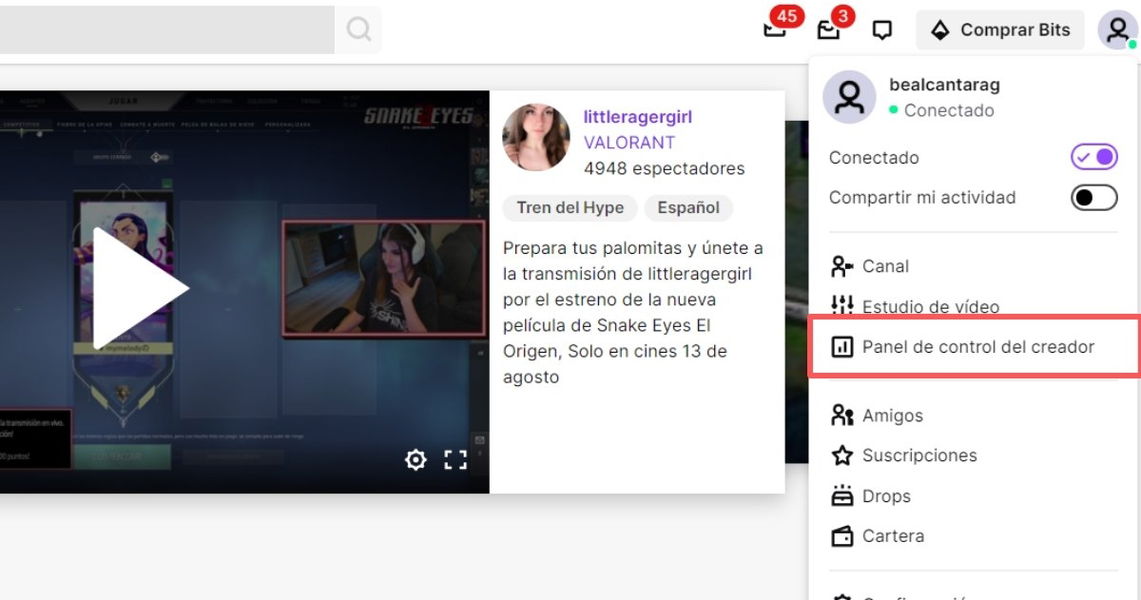
Task: Click the search magnifier button
Action: 358,30
